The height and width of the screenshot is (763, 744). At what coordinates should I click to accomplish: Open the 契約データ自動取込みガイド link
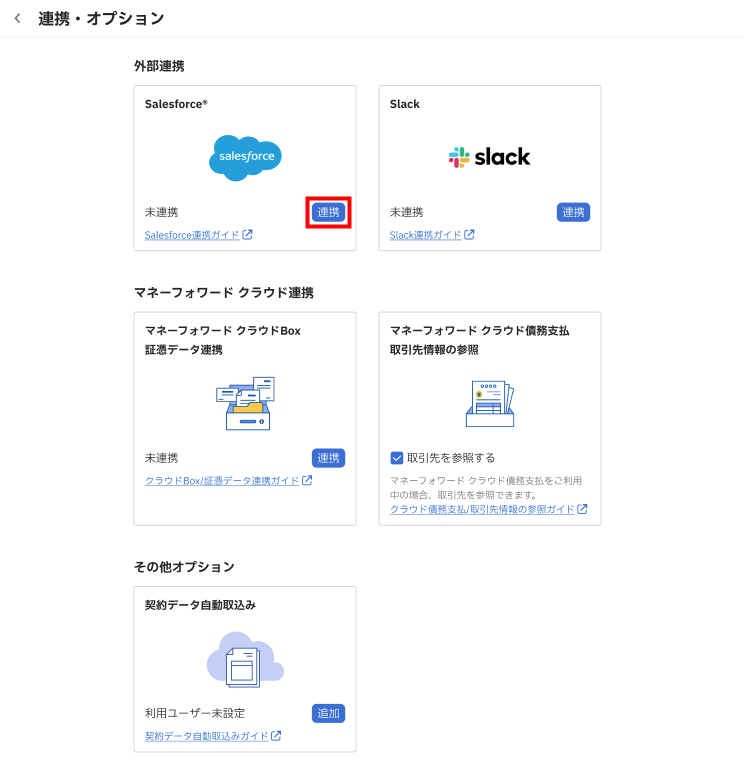206,736
